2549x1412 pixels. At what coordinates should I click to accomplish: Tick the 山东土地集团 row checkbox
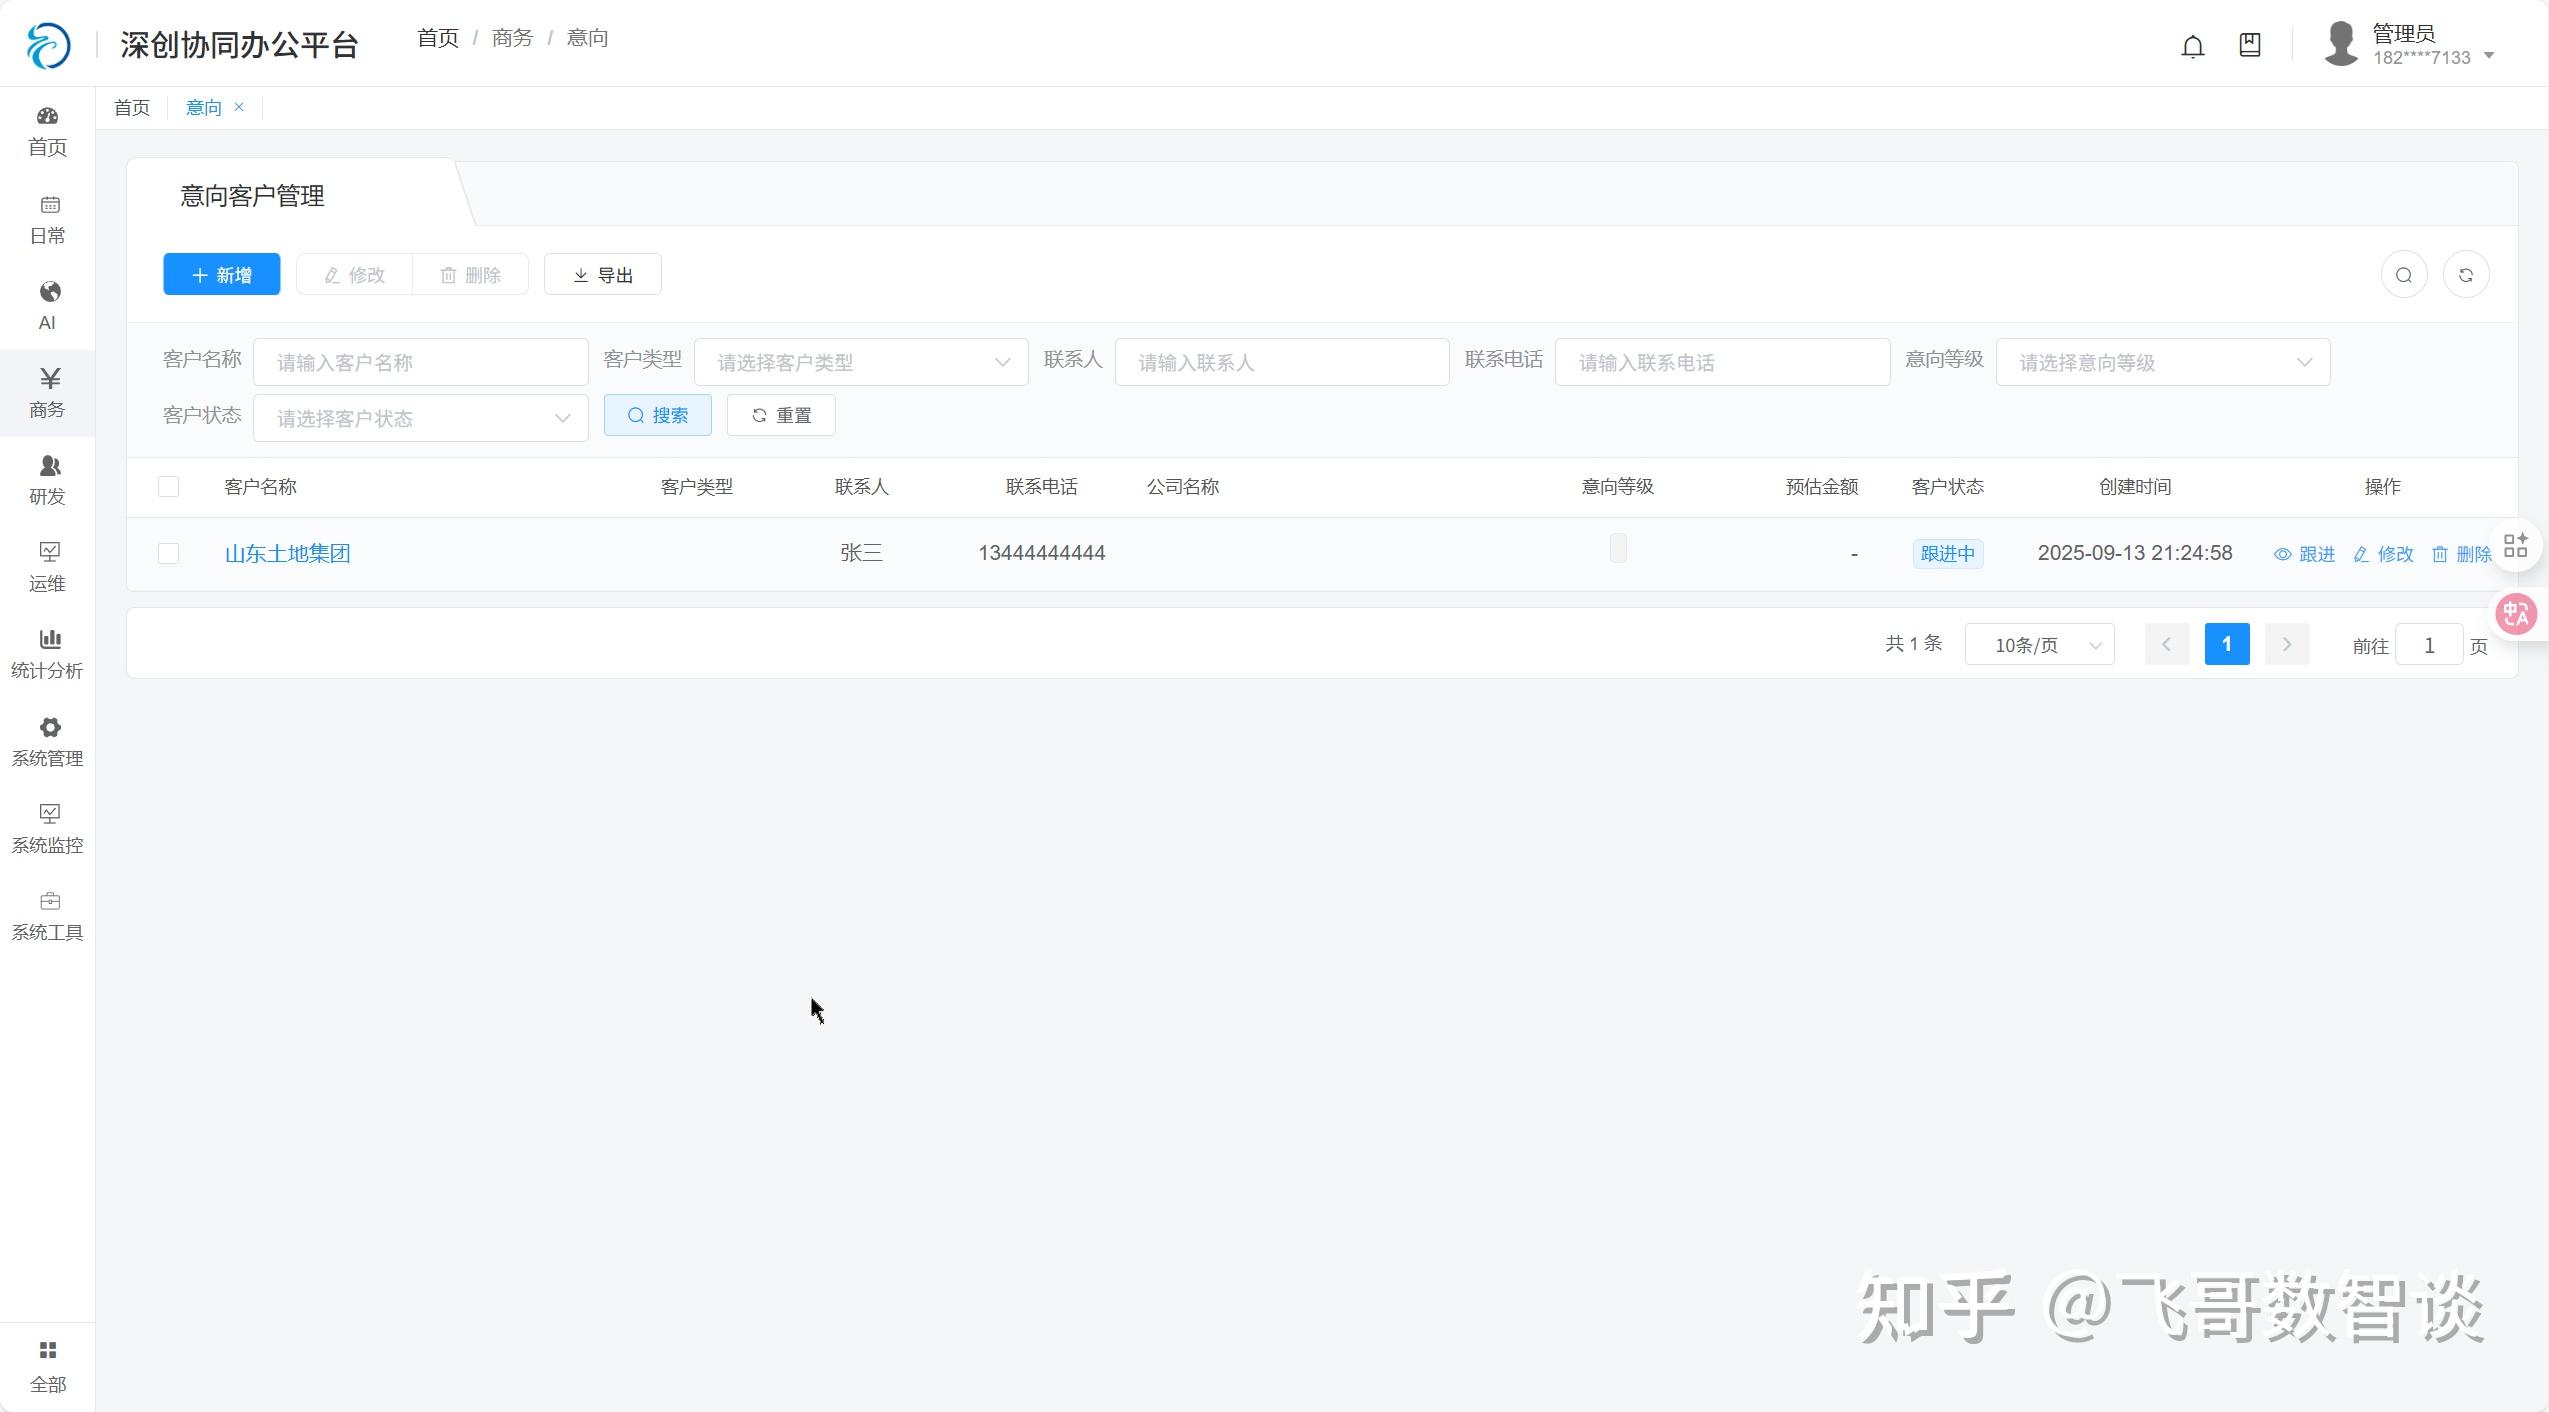click(168, 554)
